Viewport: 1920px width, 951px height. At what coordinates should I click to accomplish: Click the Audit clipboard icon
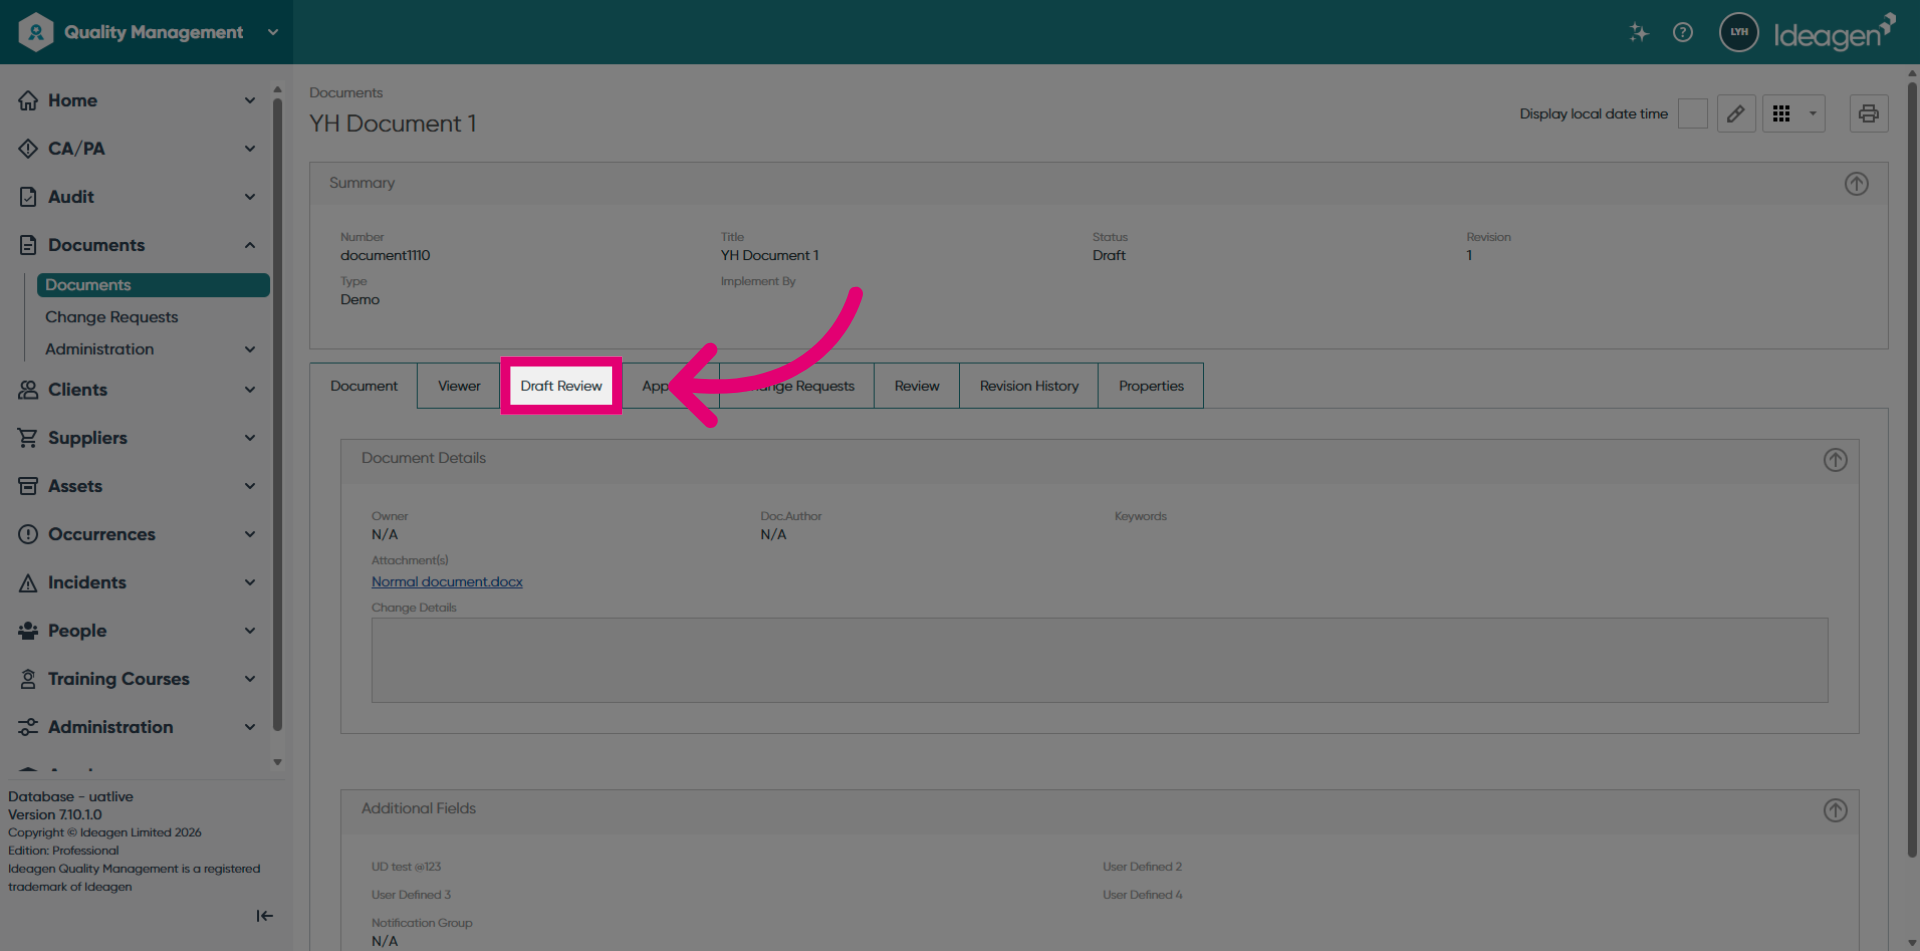(x=28, y=197)
